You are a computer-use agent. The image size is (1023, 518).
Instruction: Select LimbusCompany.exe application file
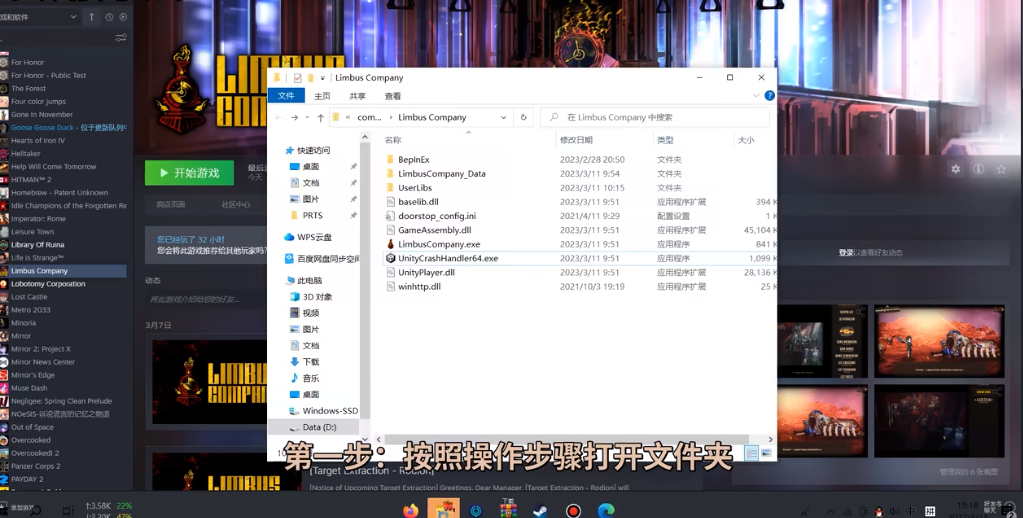click(439, 244)
